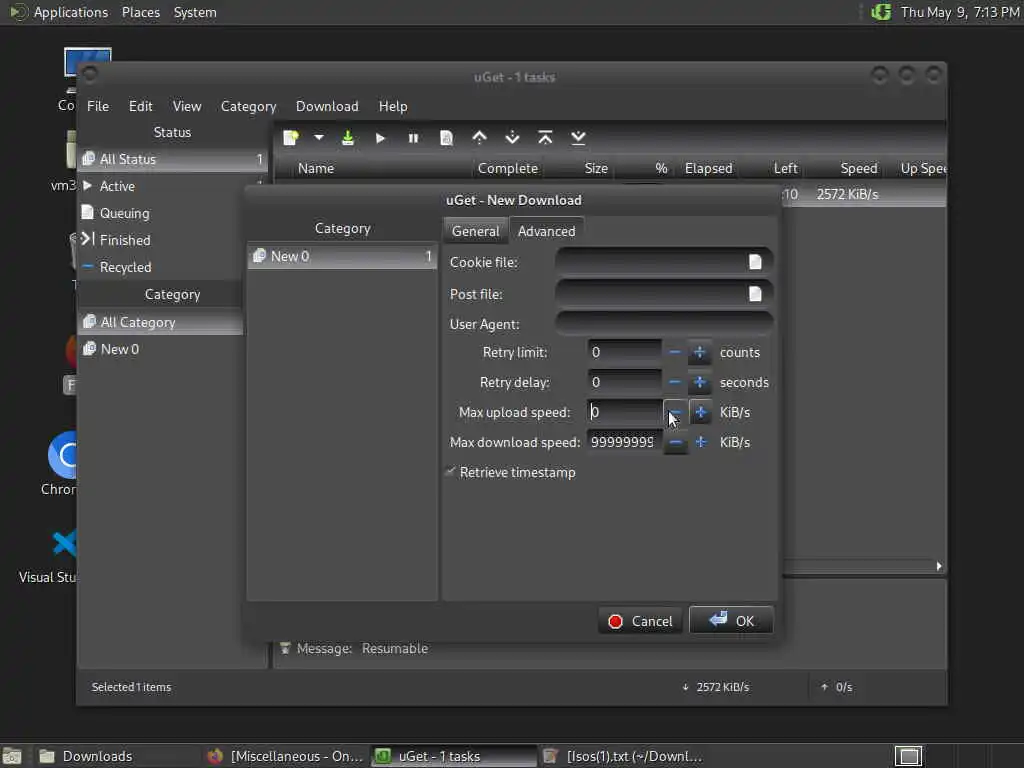Switch to Isos(1).txt editor in taskbar
Viewport: 1024px width, 768px height.
click(x=622, y=756)
